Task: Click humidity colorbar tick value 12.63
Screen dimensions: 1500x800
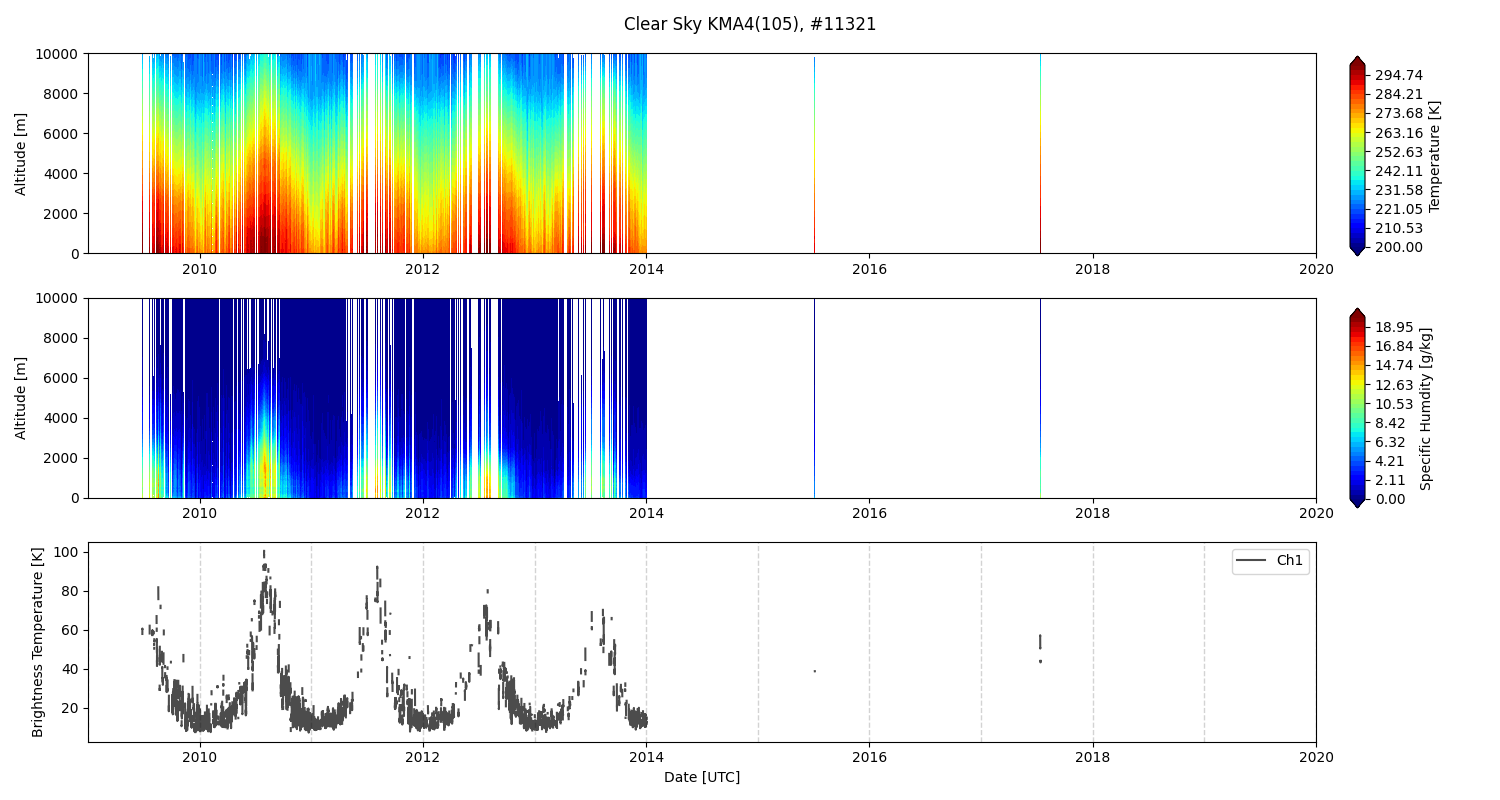Action: (1394, 385)
